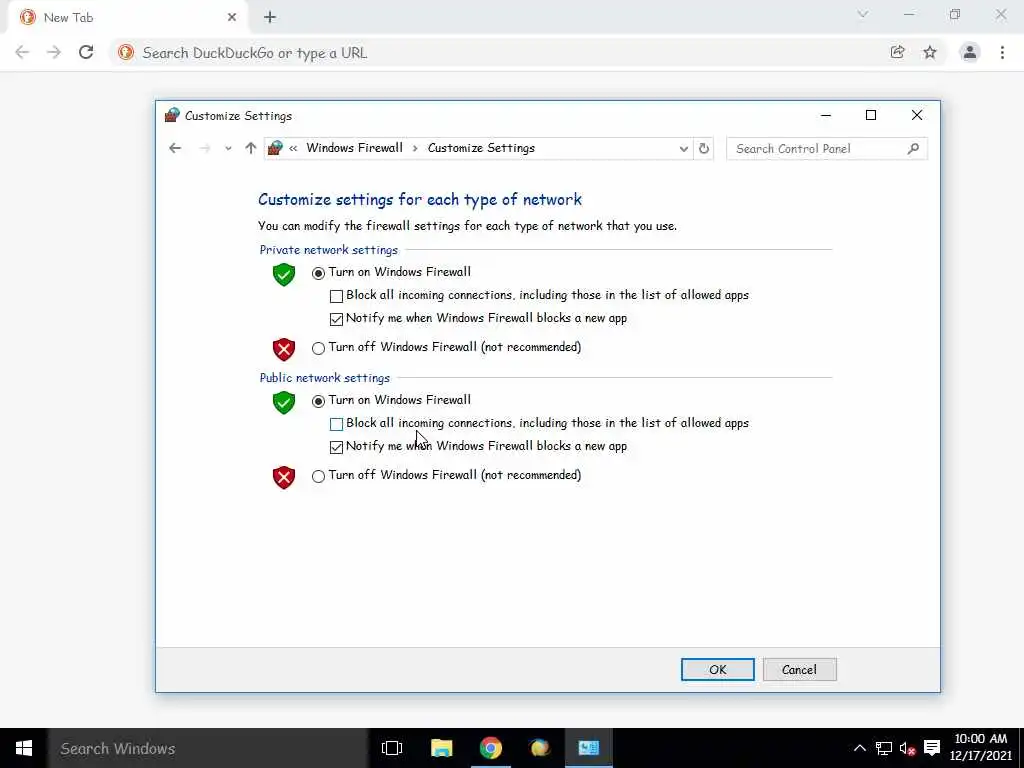Click the firewall icon in the address bar
The image size is (1024, 768).
275,148
